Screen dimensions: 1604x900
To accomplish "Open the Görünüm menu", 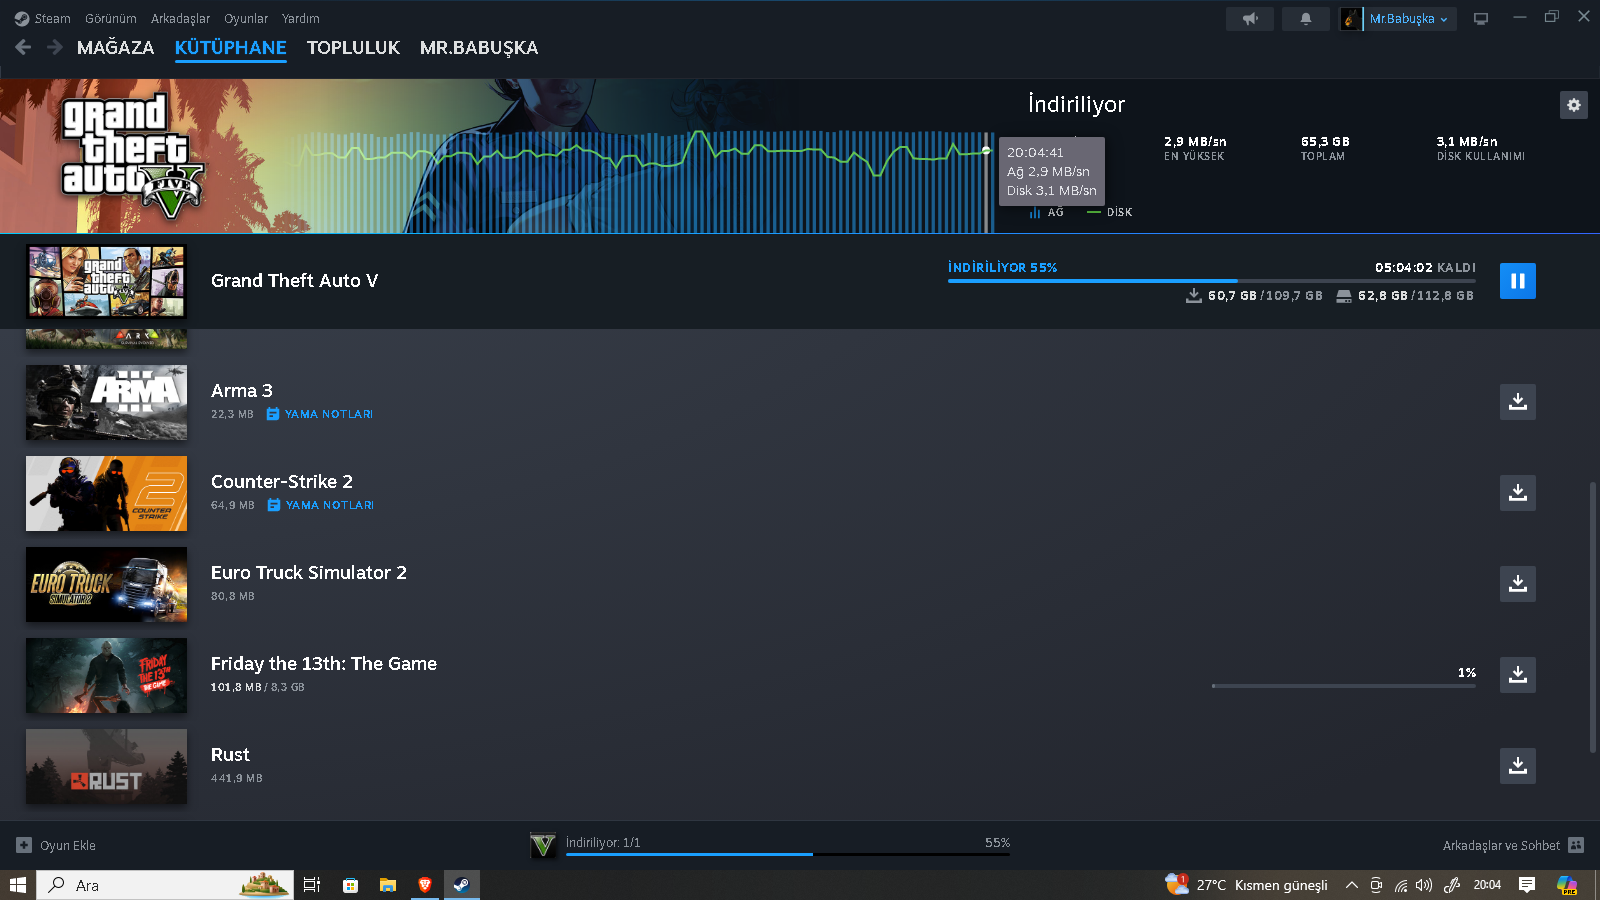I will pos(111,18).
